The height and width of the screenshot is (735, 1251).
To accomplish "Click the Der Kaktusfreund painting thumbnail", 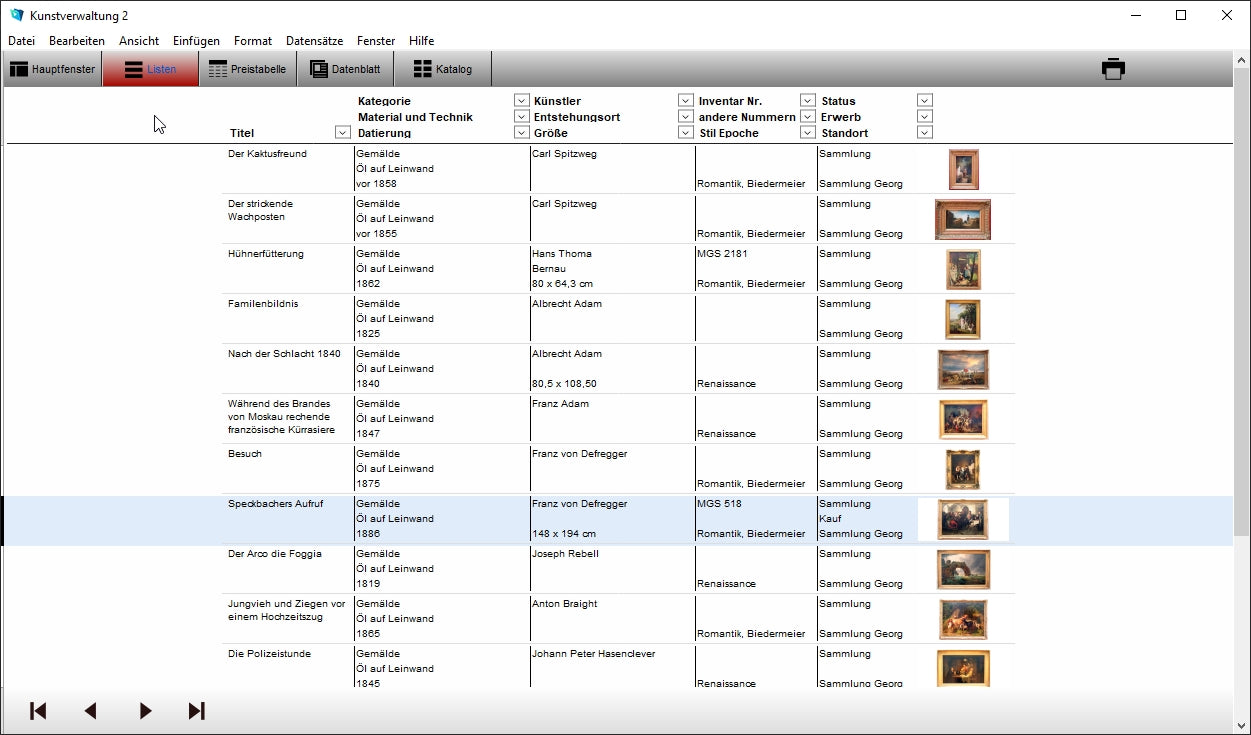I will point(963,169).
